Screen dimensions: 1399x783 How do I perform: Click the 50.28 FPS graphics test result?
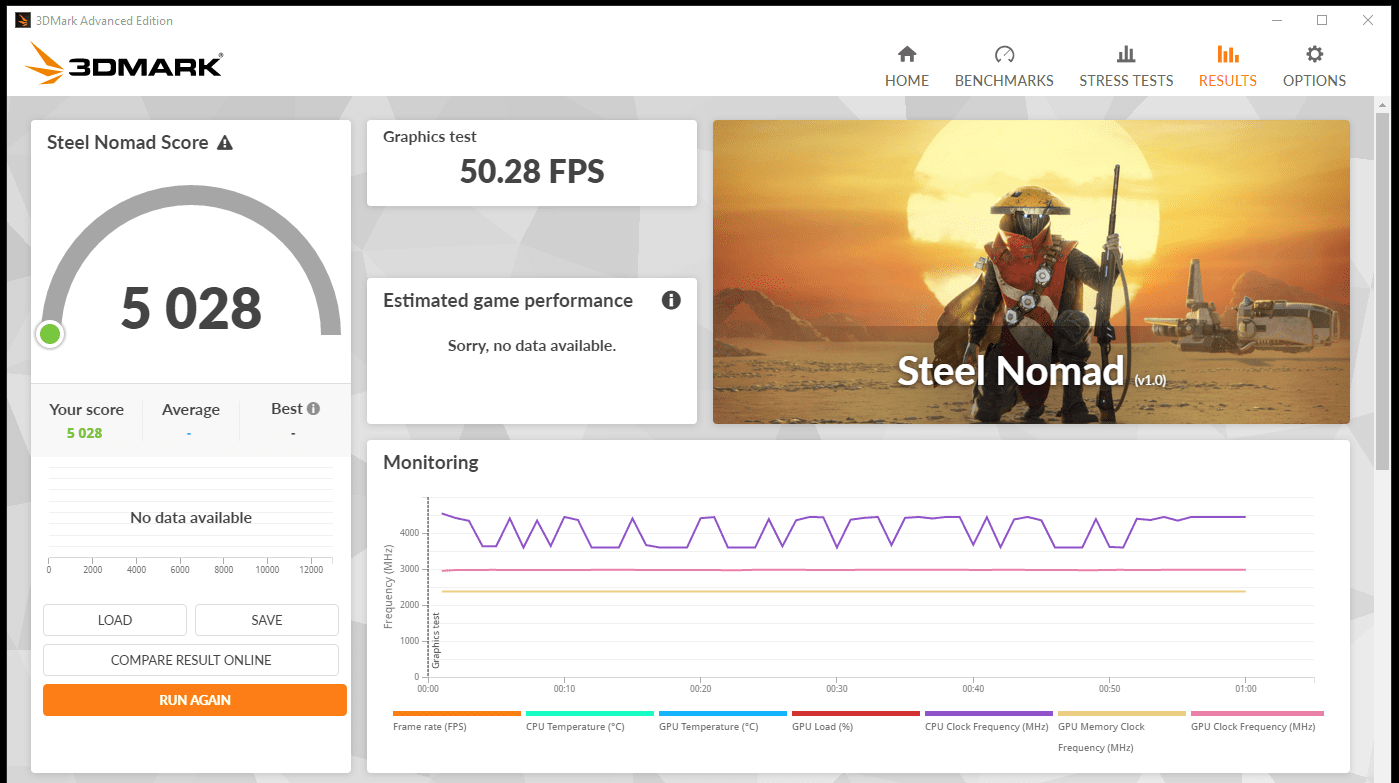coord(532,172)
